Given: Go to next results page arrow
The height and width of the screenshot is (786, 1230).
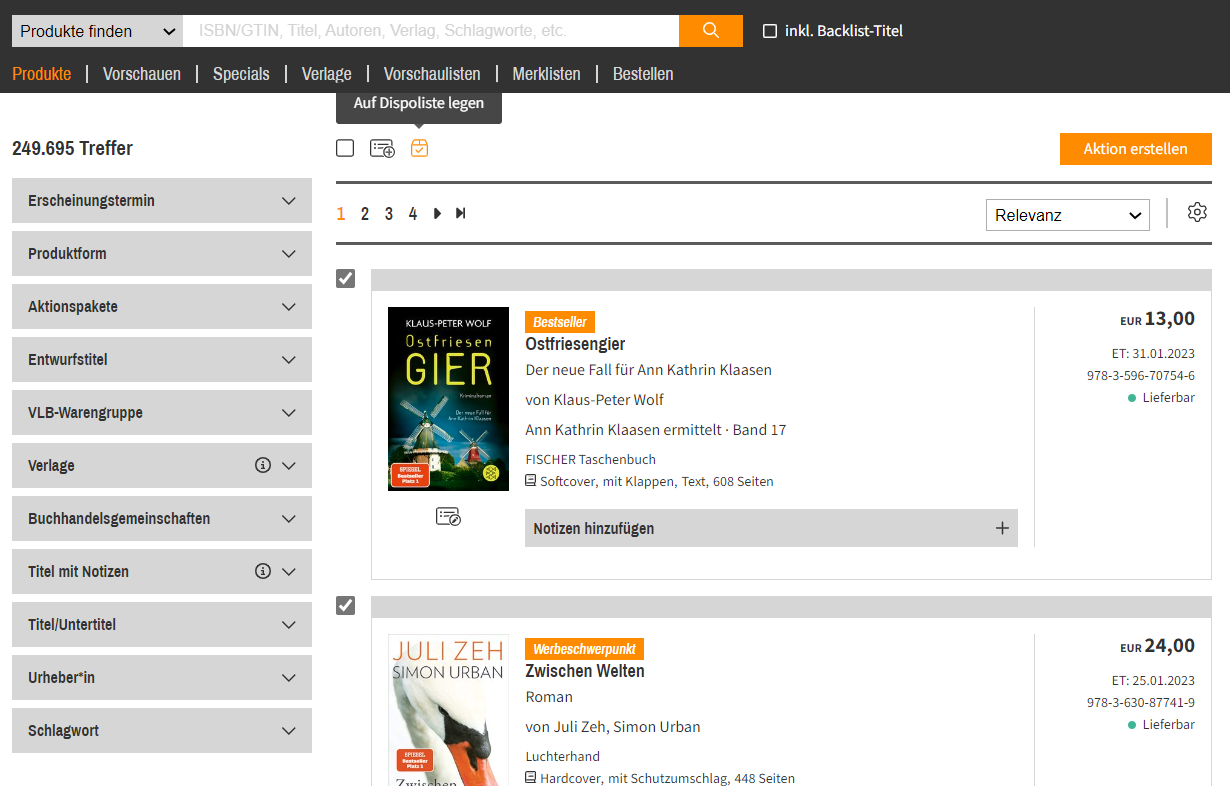Looking at the screenshot, I should tap(437, 213).
